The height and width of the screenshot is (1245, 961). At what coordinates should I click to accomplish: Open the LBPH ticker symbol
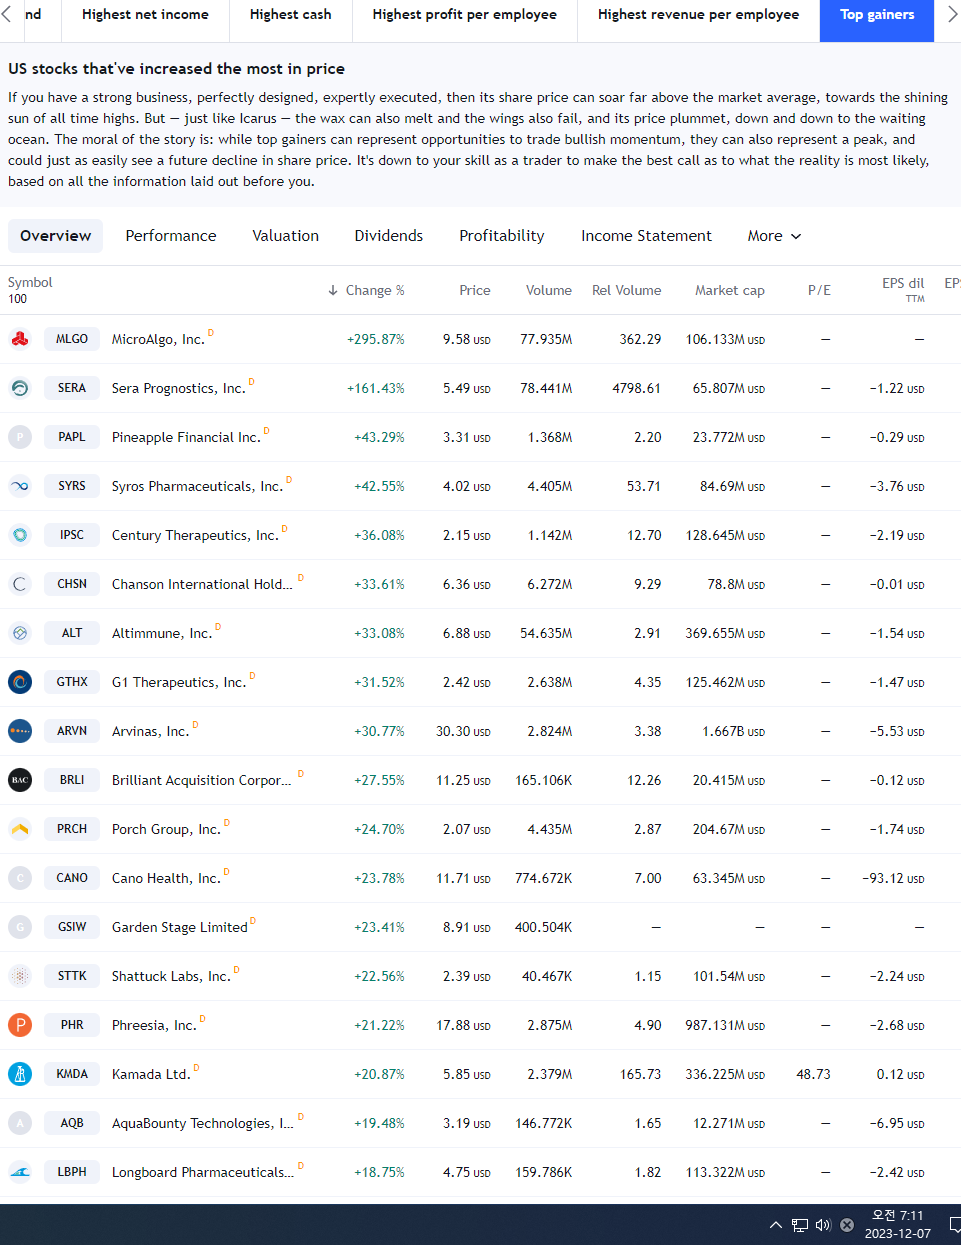pyautogui.click(x=72, y=1172)
